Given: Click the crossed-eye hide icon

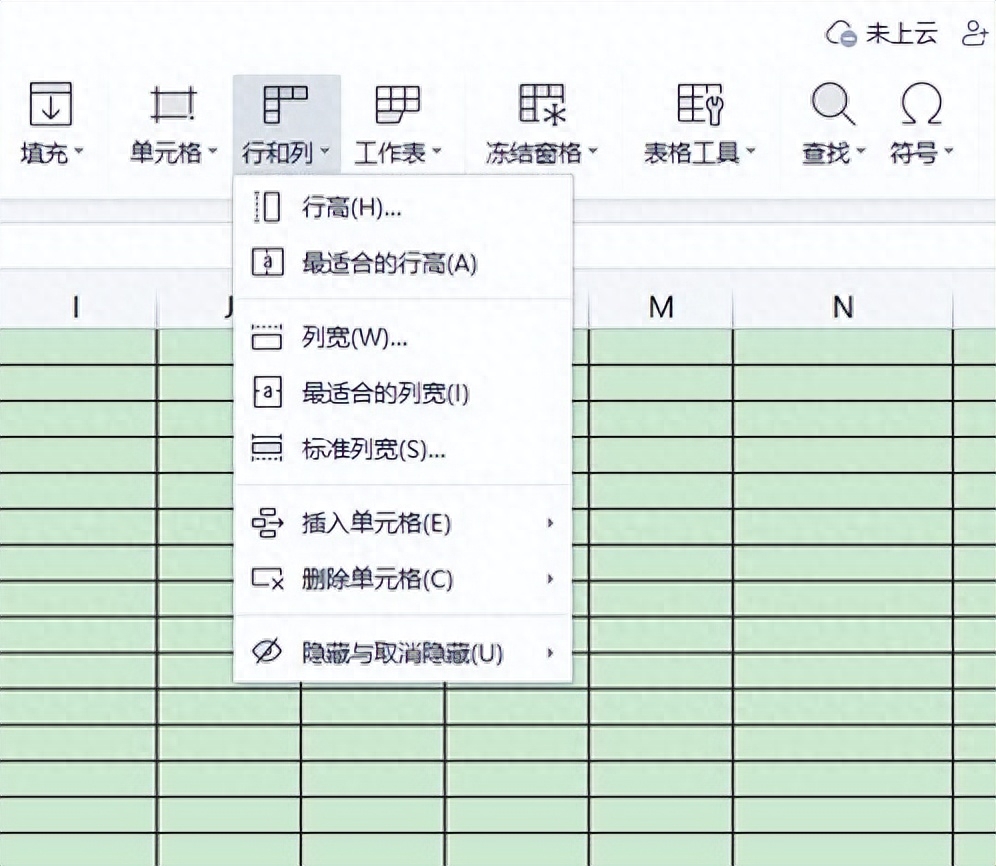Looking at the screenshot, I should point(267,651).
